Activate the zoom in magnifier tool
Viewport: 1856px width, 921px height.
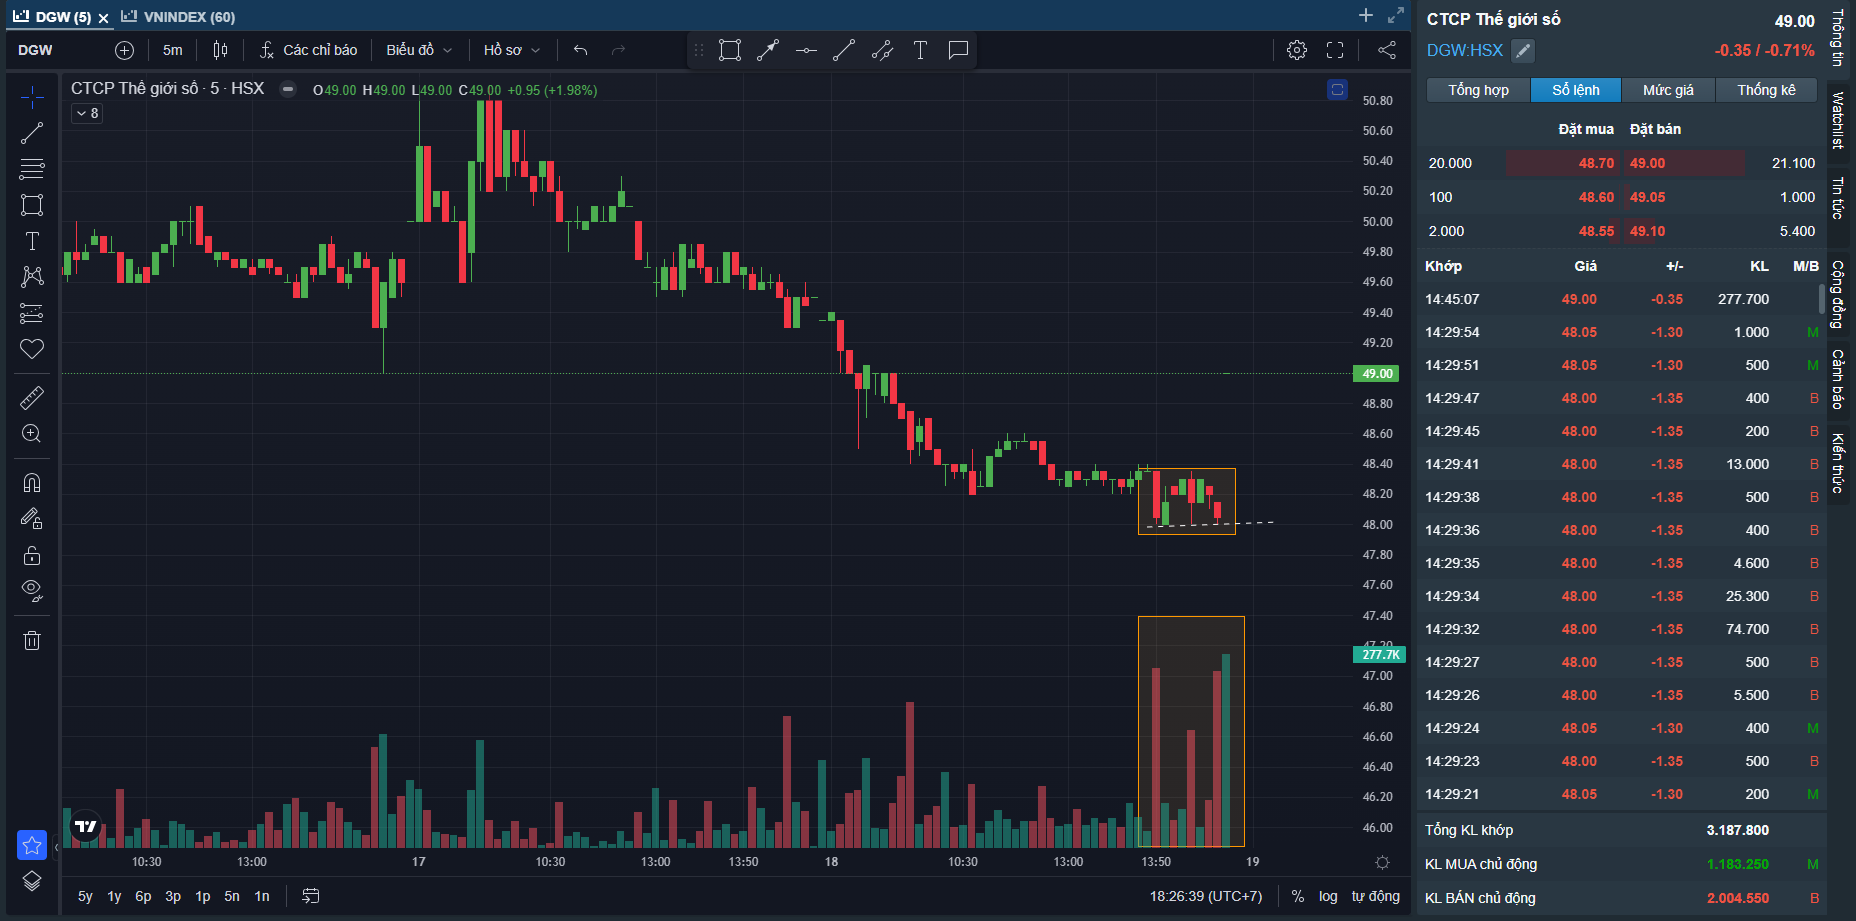click(32, 434)
